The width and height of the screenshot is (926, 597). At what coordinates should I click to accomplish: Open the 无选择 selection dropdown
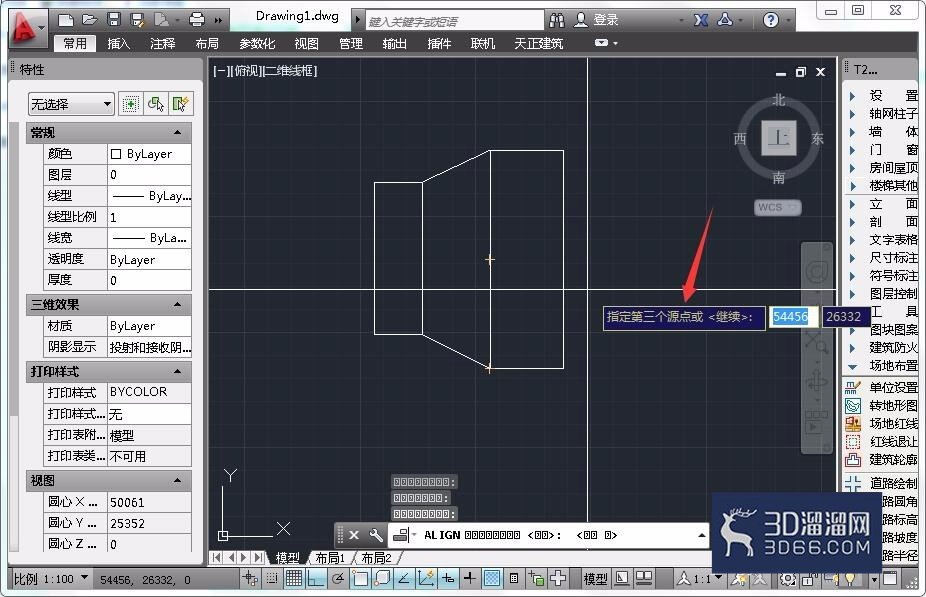[71, 104]
